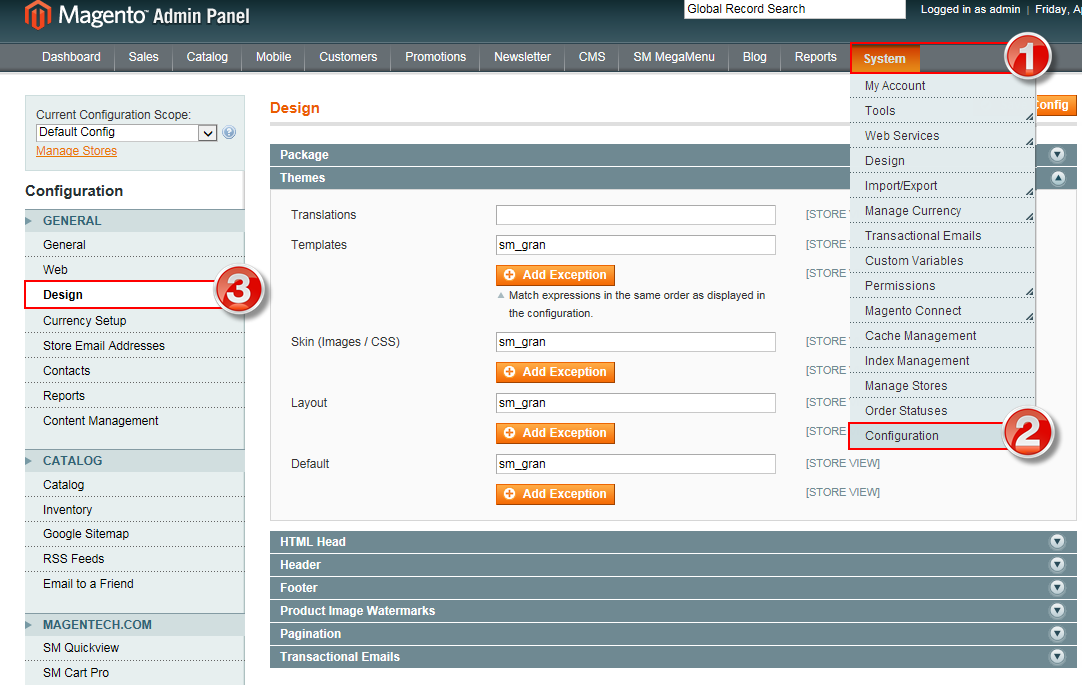Open Inventory in Configuration sidebar
This screenshot has height=685, width=1082.
pyautogui.click(x=135, y=510)
